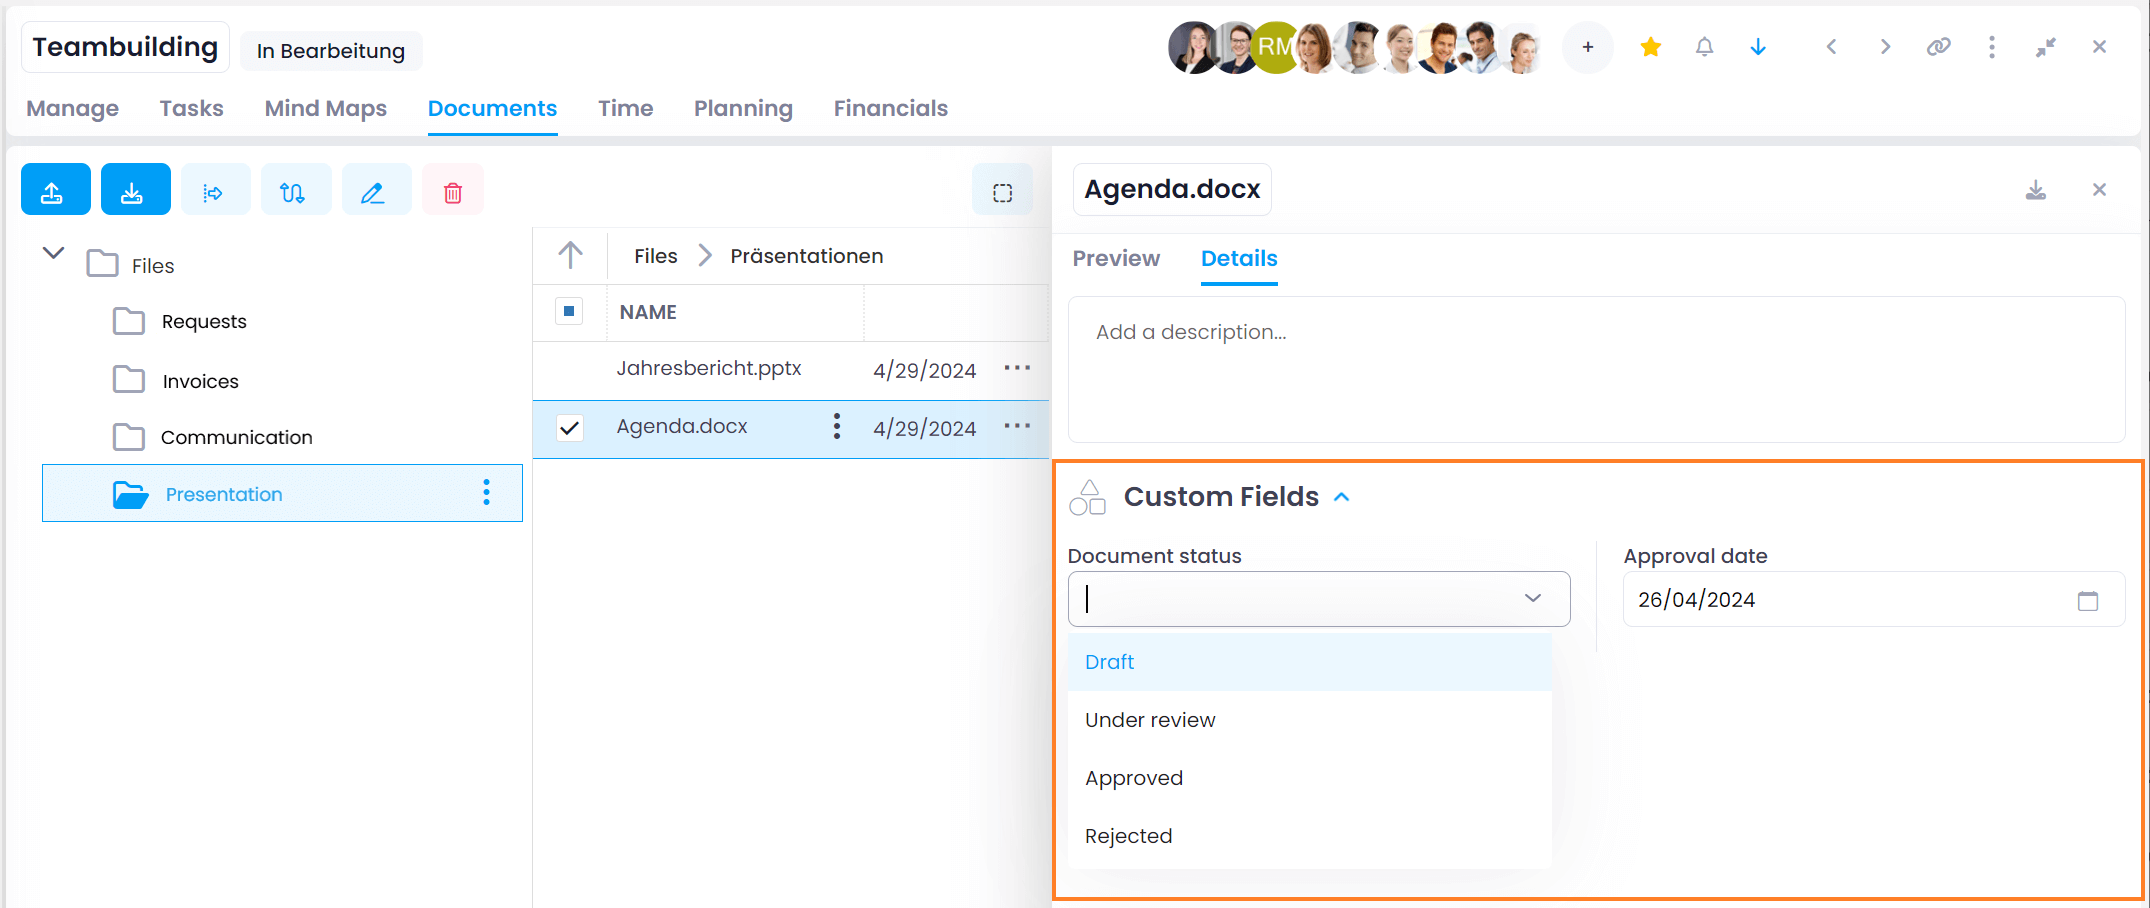The width and height of the screenshot is (2150, 908).
Task: Open horizontal ellipsis menu for Agenda.docx
Action: pos(1017,426)
